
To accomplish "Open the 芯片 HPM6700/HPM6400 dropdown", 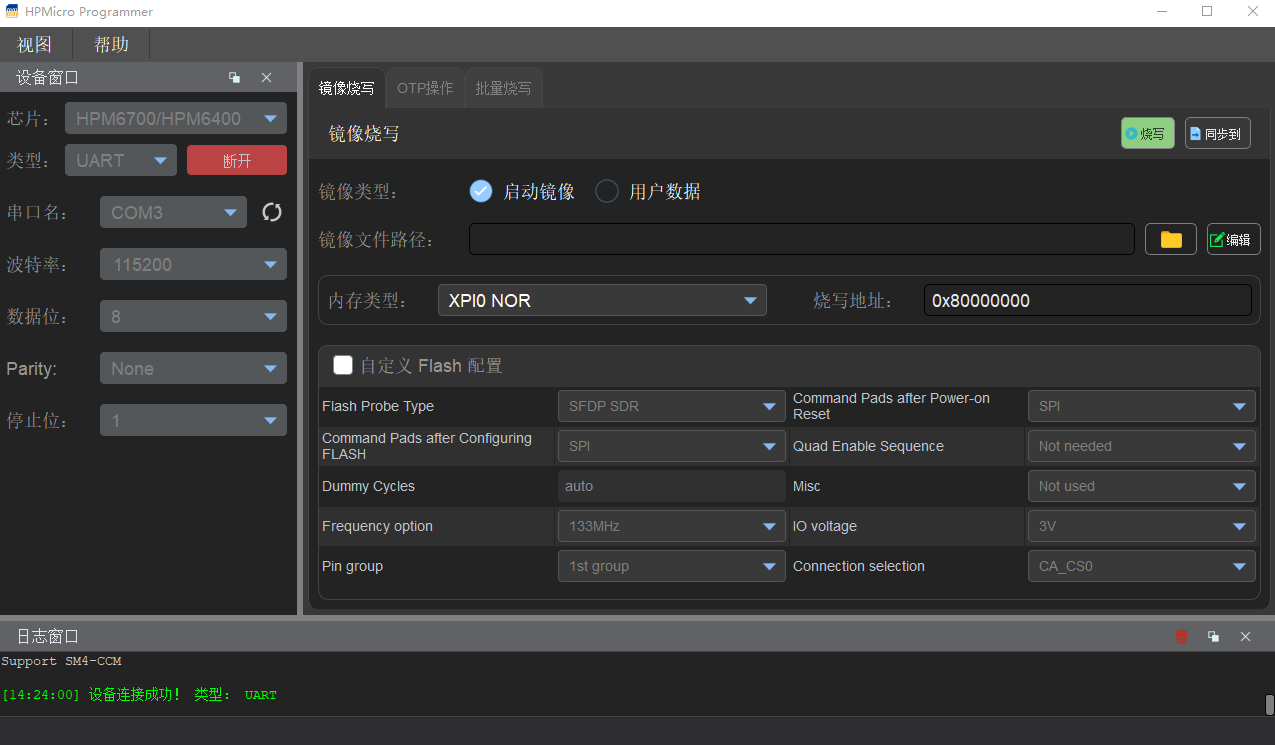I will coord(176,118).
